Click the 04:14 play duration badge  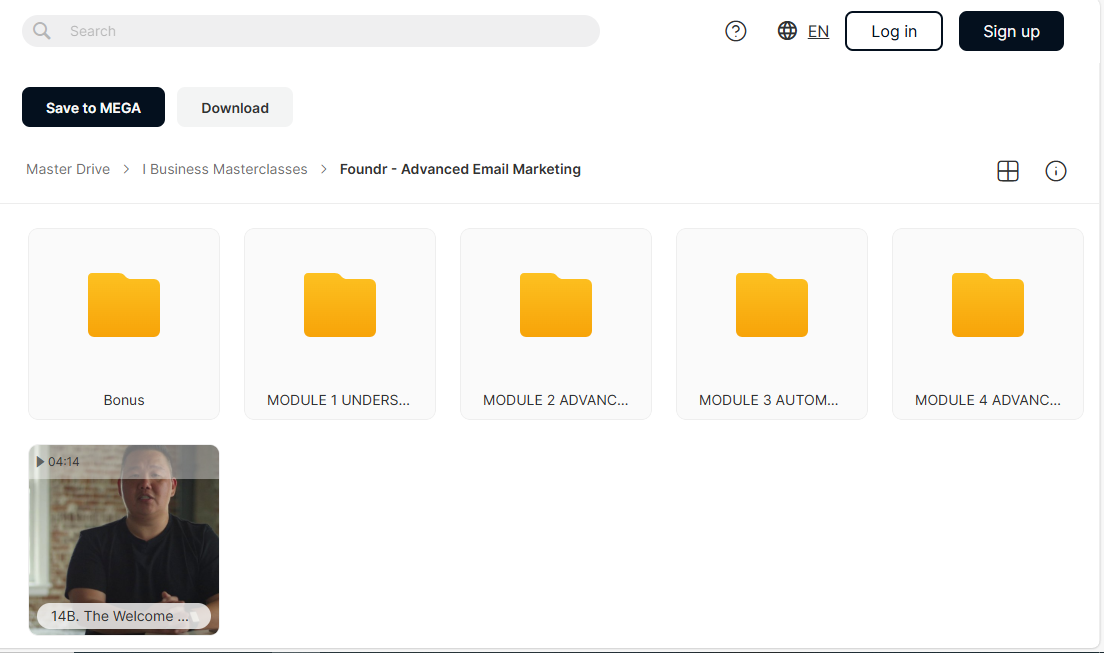click(58, 461)
